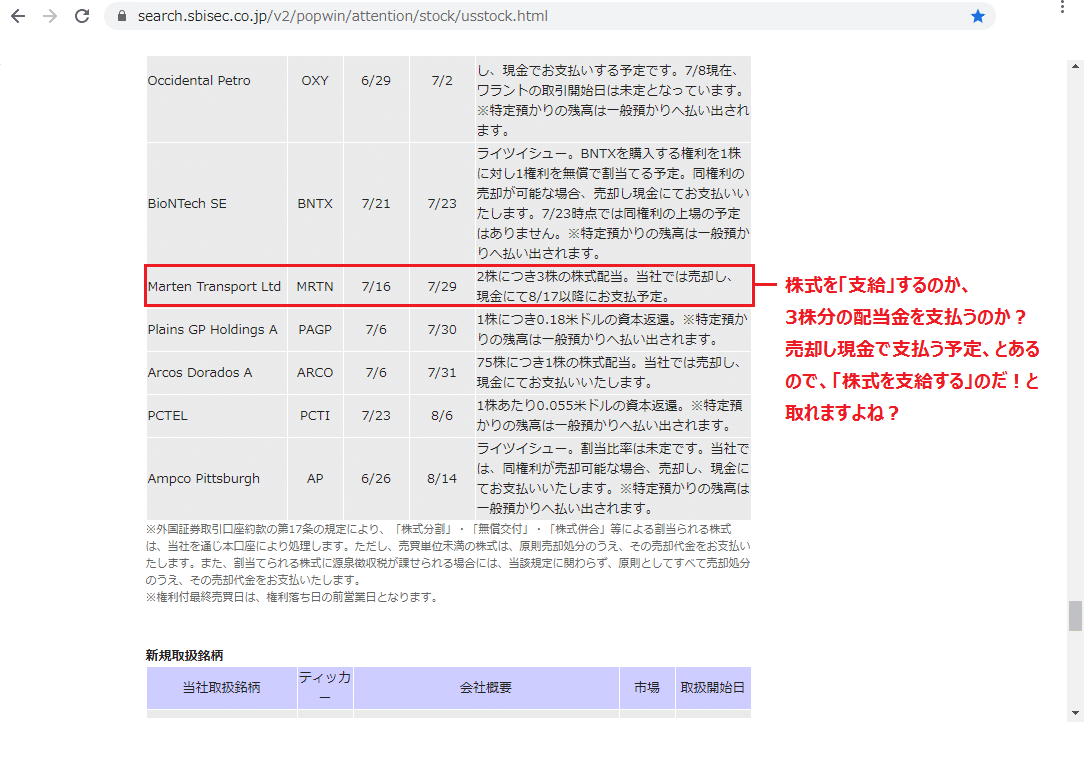The image size is (1088, 772).
Task: Reload the page with the refresh icon
Action: click(82, 16)
